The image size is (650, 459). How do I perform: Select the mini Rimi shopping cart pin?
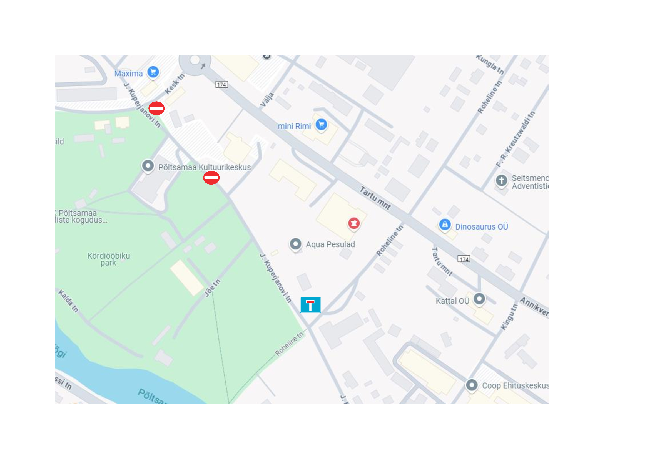point(321,124)
